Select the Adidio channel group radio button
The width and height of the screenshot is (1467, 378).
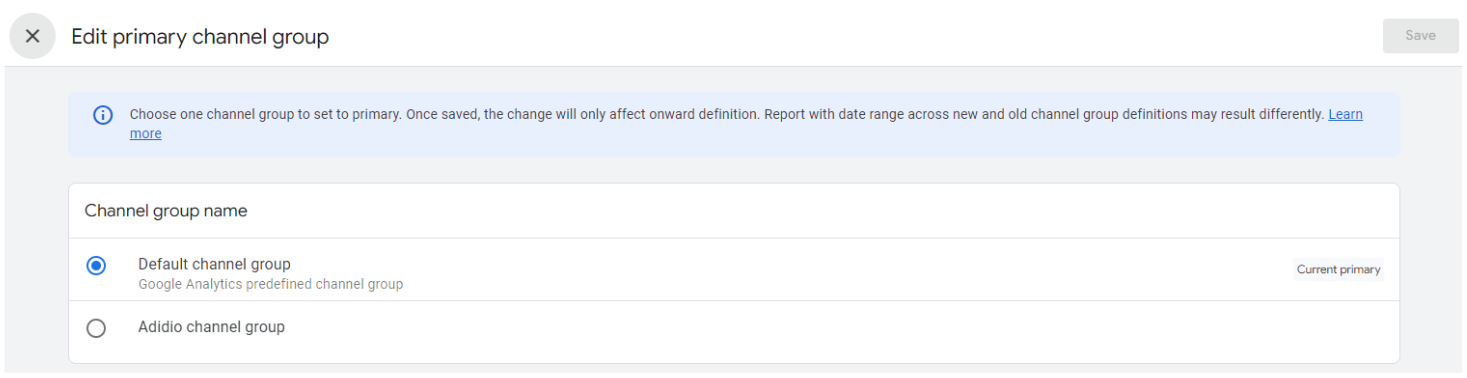click(x=96, y=328)
